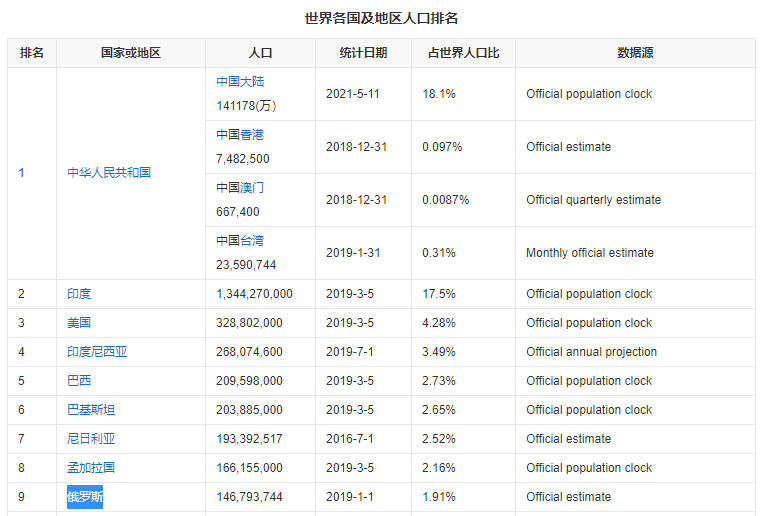The width and height of the screenshot is (764, 516).
Task: Click the 数据源 column header
Action: 635,53
